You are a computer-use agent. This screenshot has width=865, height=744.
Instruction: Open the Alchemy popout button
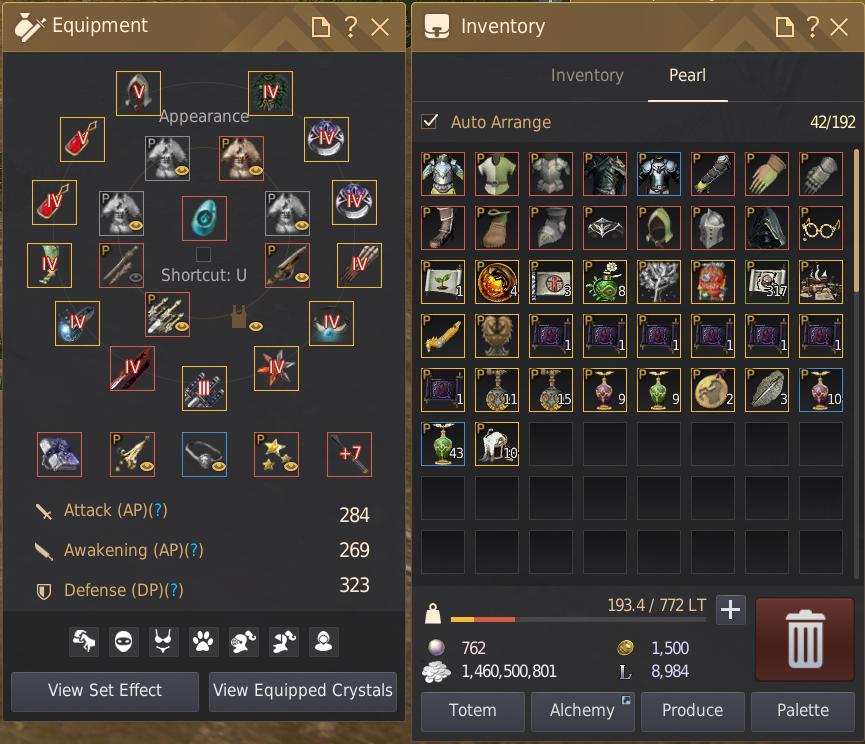pos(626,700)
